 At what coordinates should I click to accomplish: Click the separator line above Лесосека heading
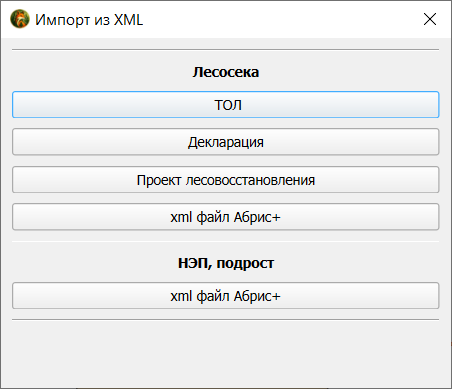pyautogui.click(x=226, y=50)
